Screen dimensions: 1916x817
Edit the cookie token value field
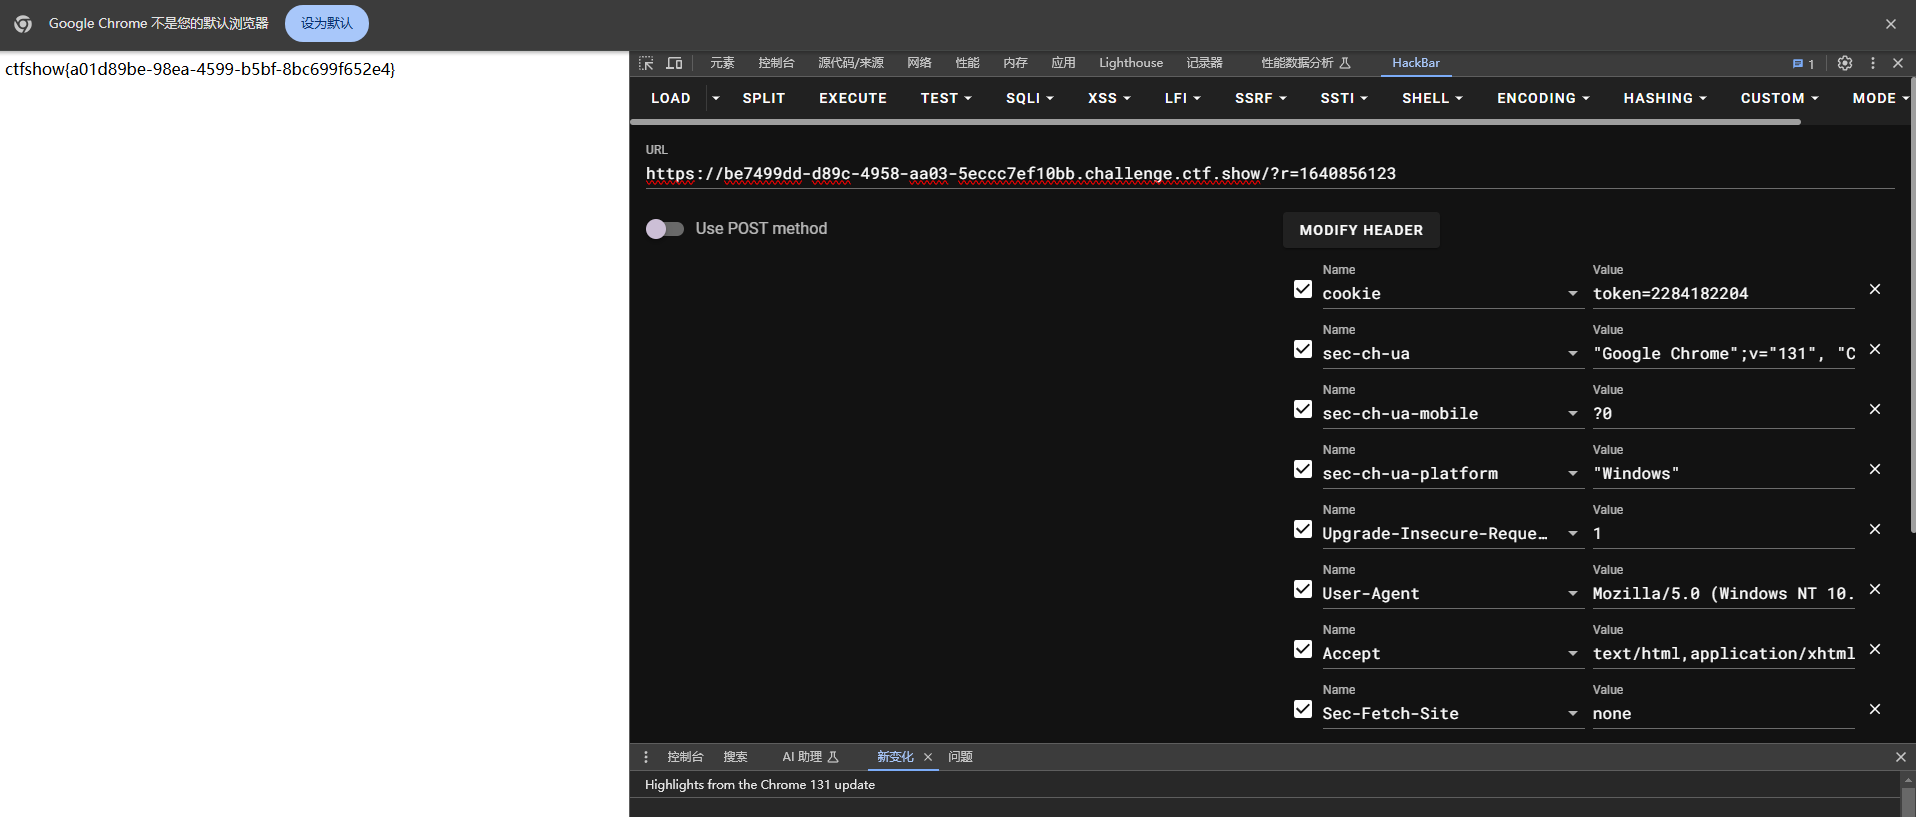pos(1723,294)
